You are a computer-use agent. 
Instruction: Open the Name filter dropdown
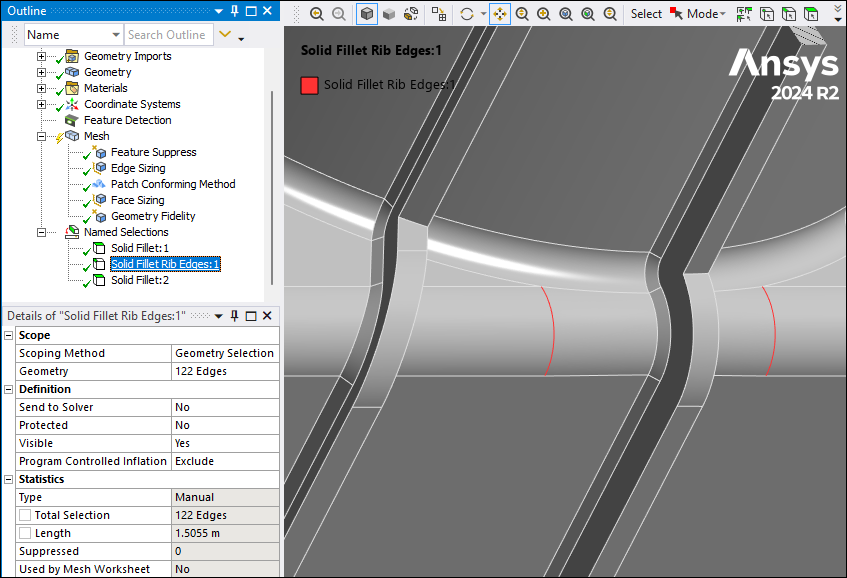click(115, 35)
